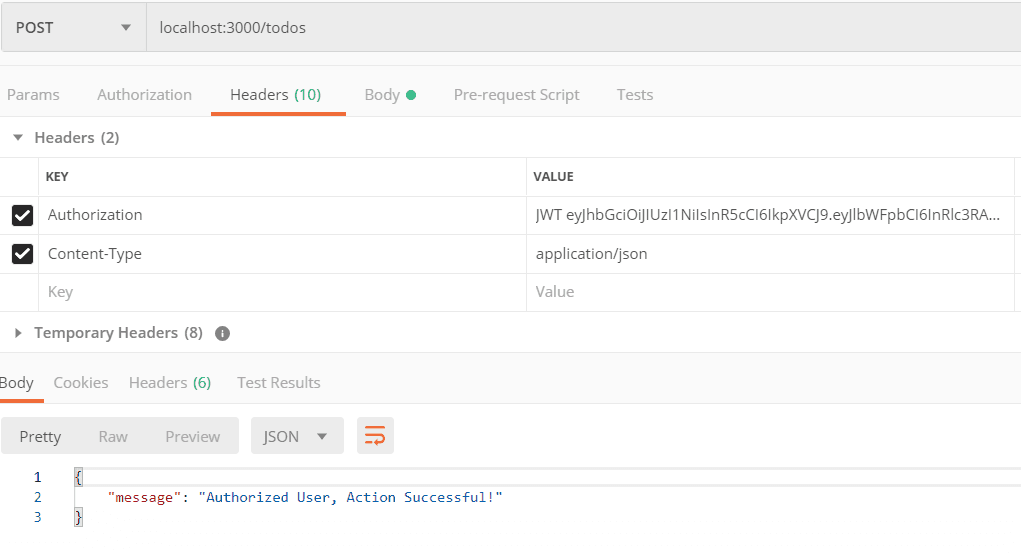Open the response Cookies tab
Screen dimensions: 1021x553
pos(81,382)
